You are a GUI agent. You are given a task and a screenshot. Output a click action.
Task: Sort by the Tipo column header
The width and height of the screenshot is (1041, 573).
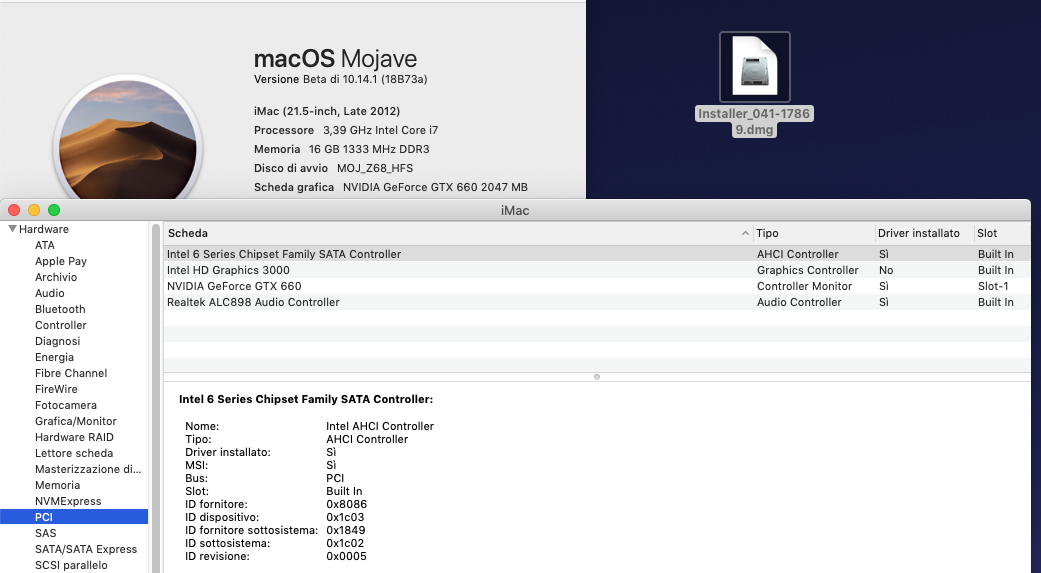coord(767,233)
